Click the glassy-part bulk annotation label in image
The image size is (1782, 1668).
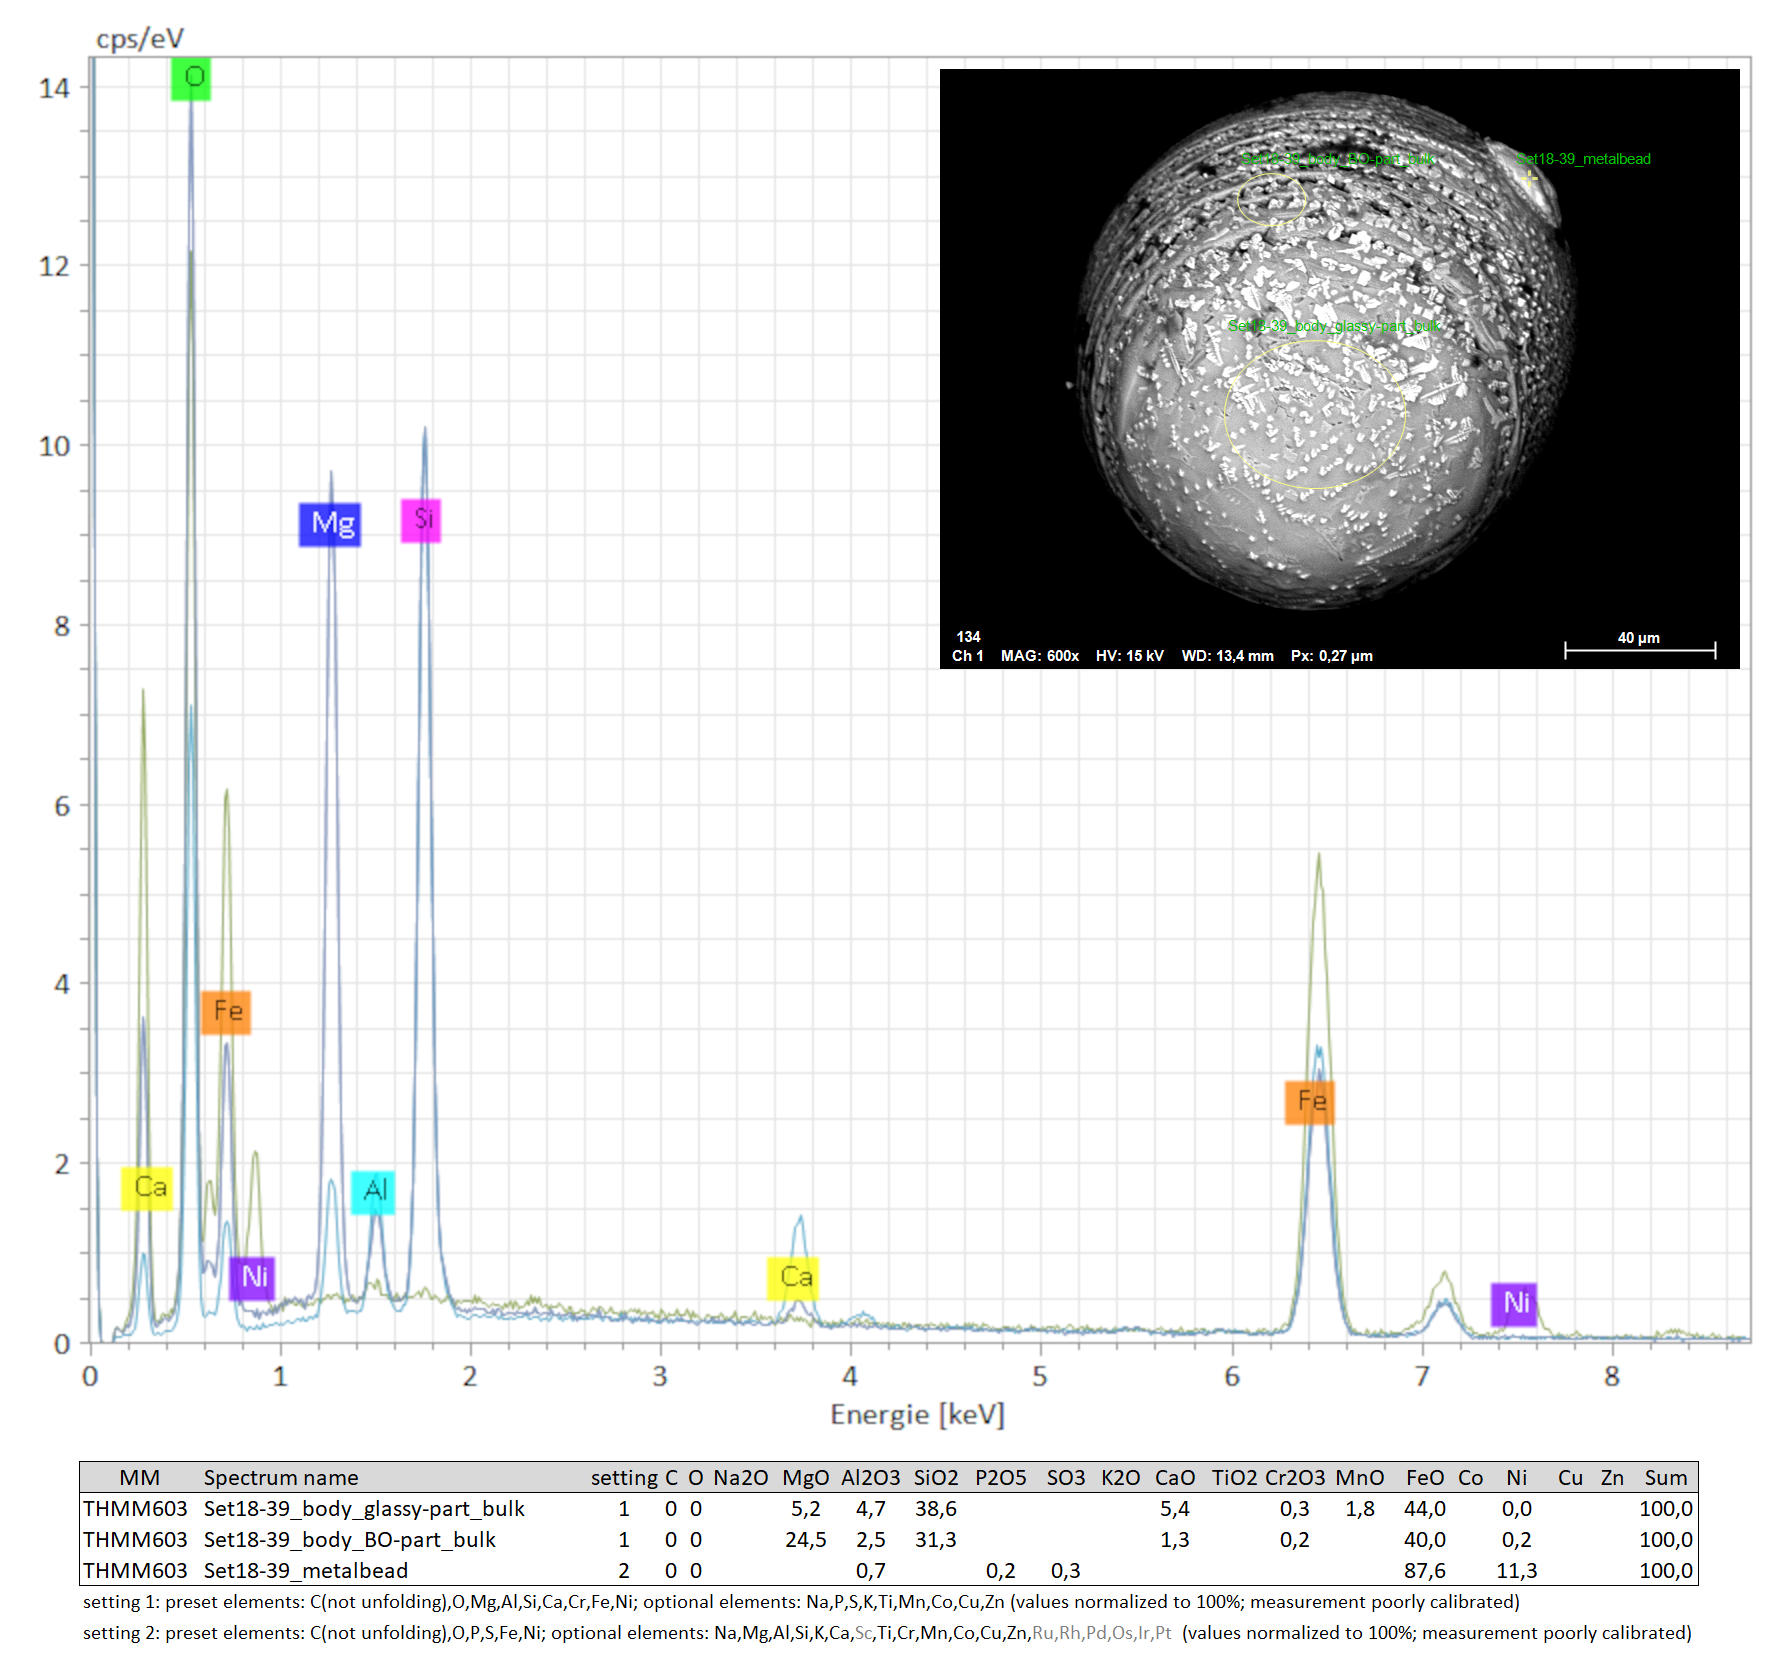[x=1334, y=326]
